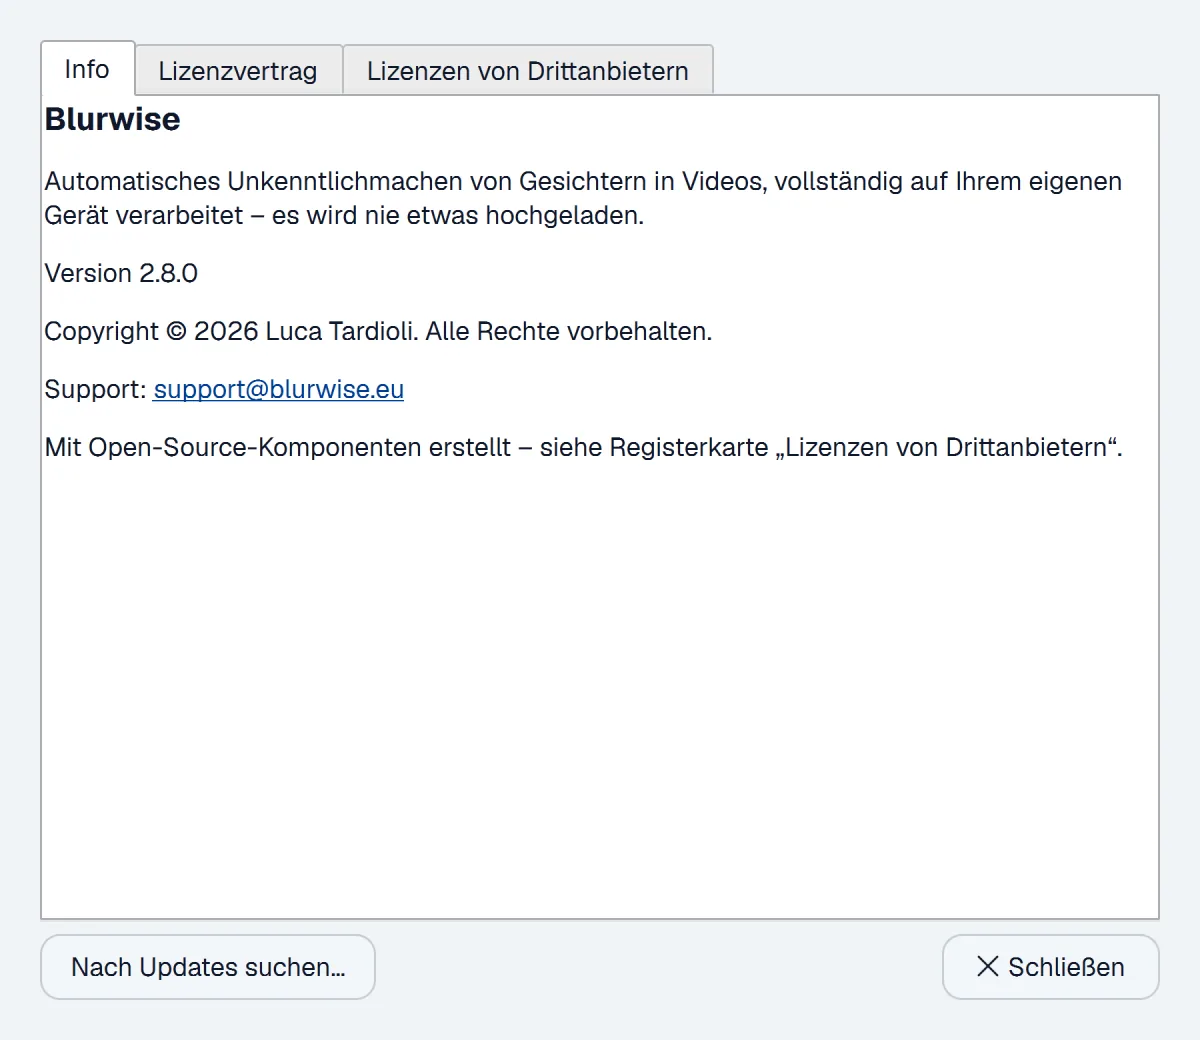This screenshot has height=1040, width=1200.
Task: Click the Mit Open-Source-Komponenten erstellt line
Action: [x=584, y=447]
